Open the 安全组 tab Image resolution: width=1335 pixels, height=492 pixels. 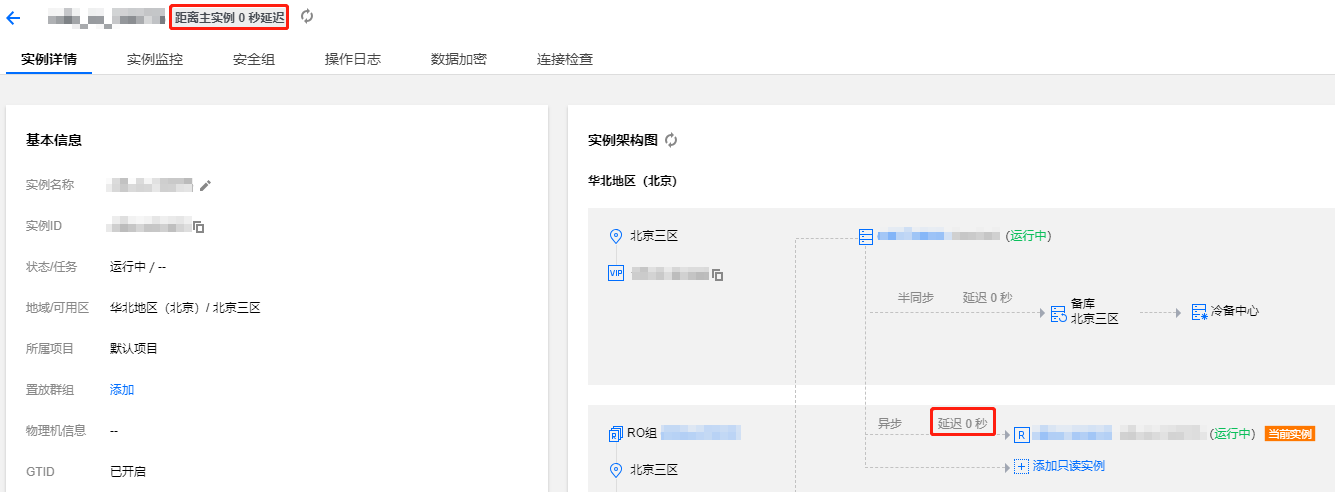click(x=254, y=60)
